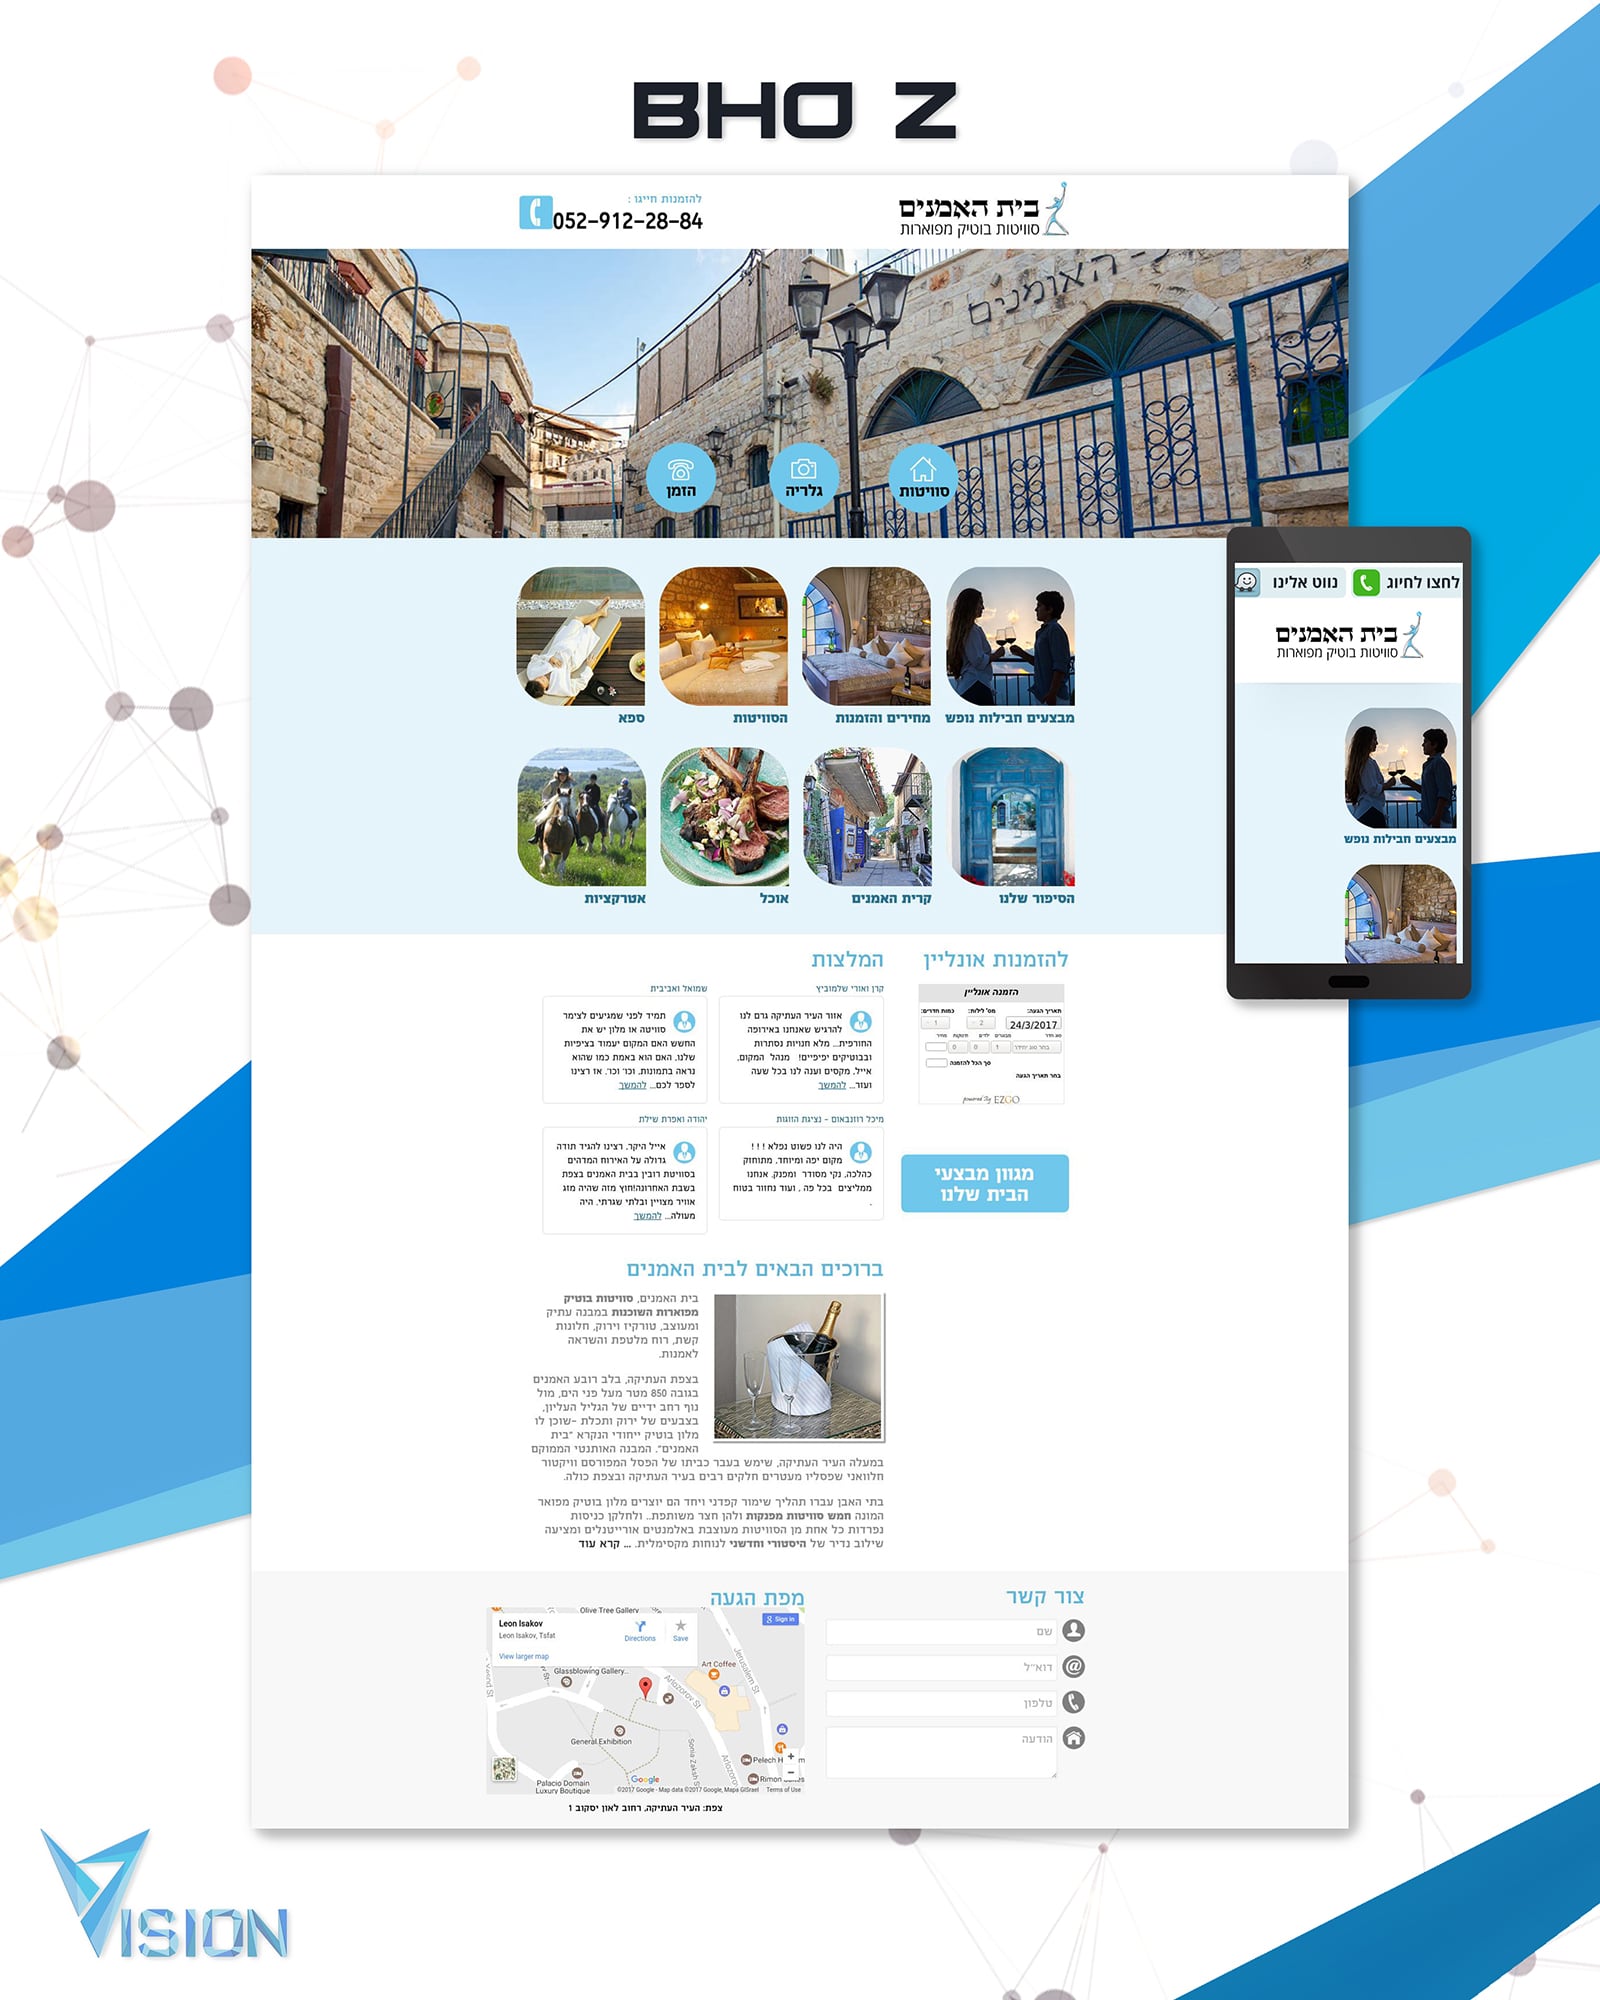The image size is (1600, 2000).
Task: Click the קרא עוד link after welcome text
Action: tap(599, 1544)
